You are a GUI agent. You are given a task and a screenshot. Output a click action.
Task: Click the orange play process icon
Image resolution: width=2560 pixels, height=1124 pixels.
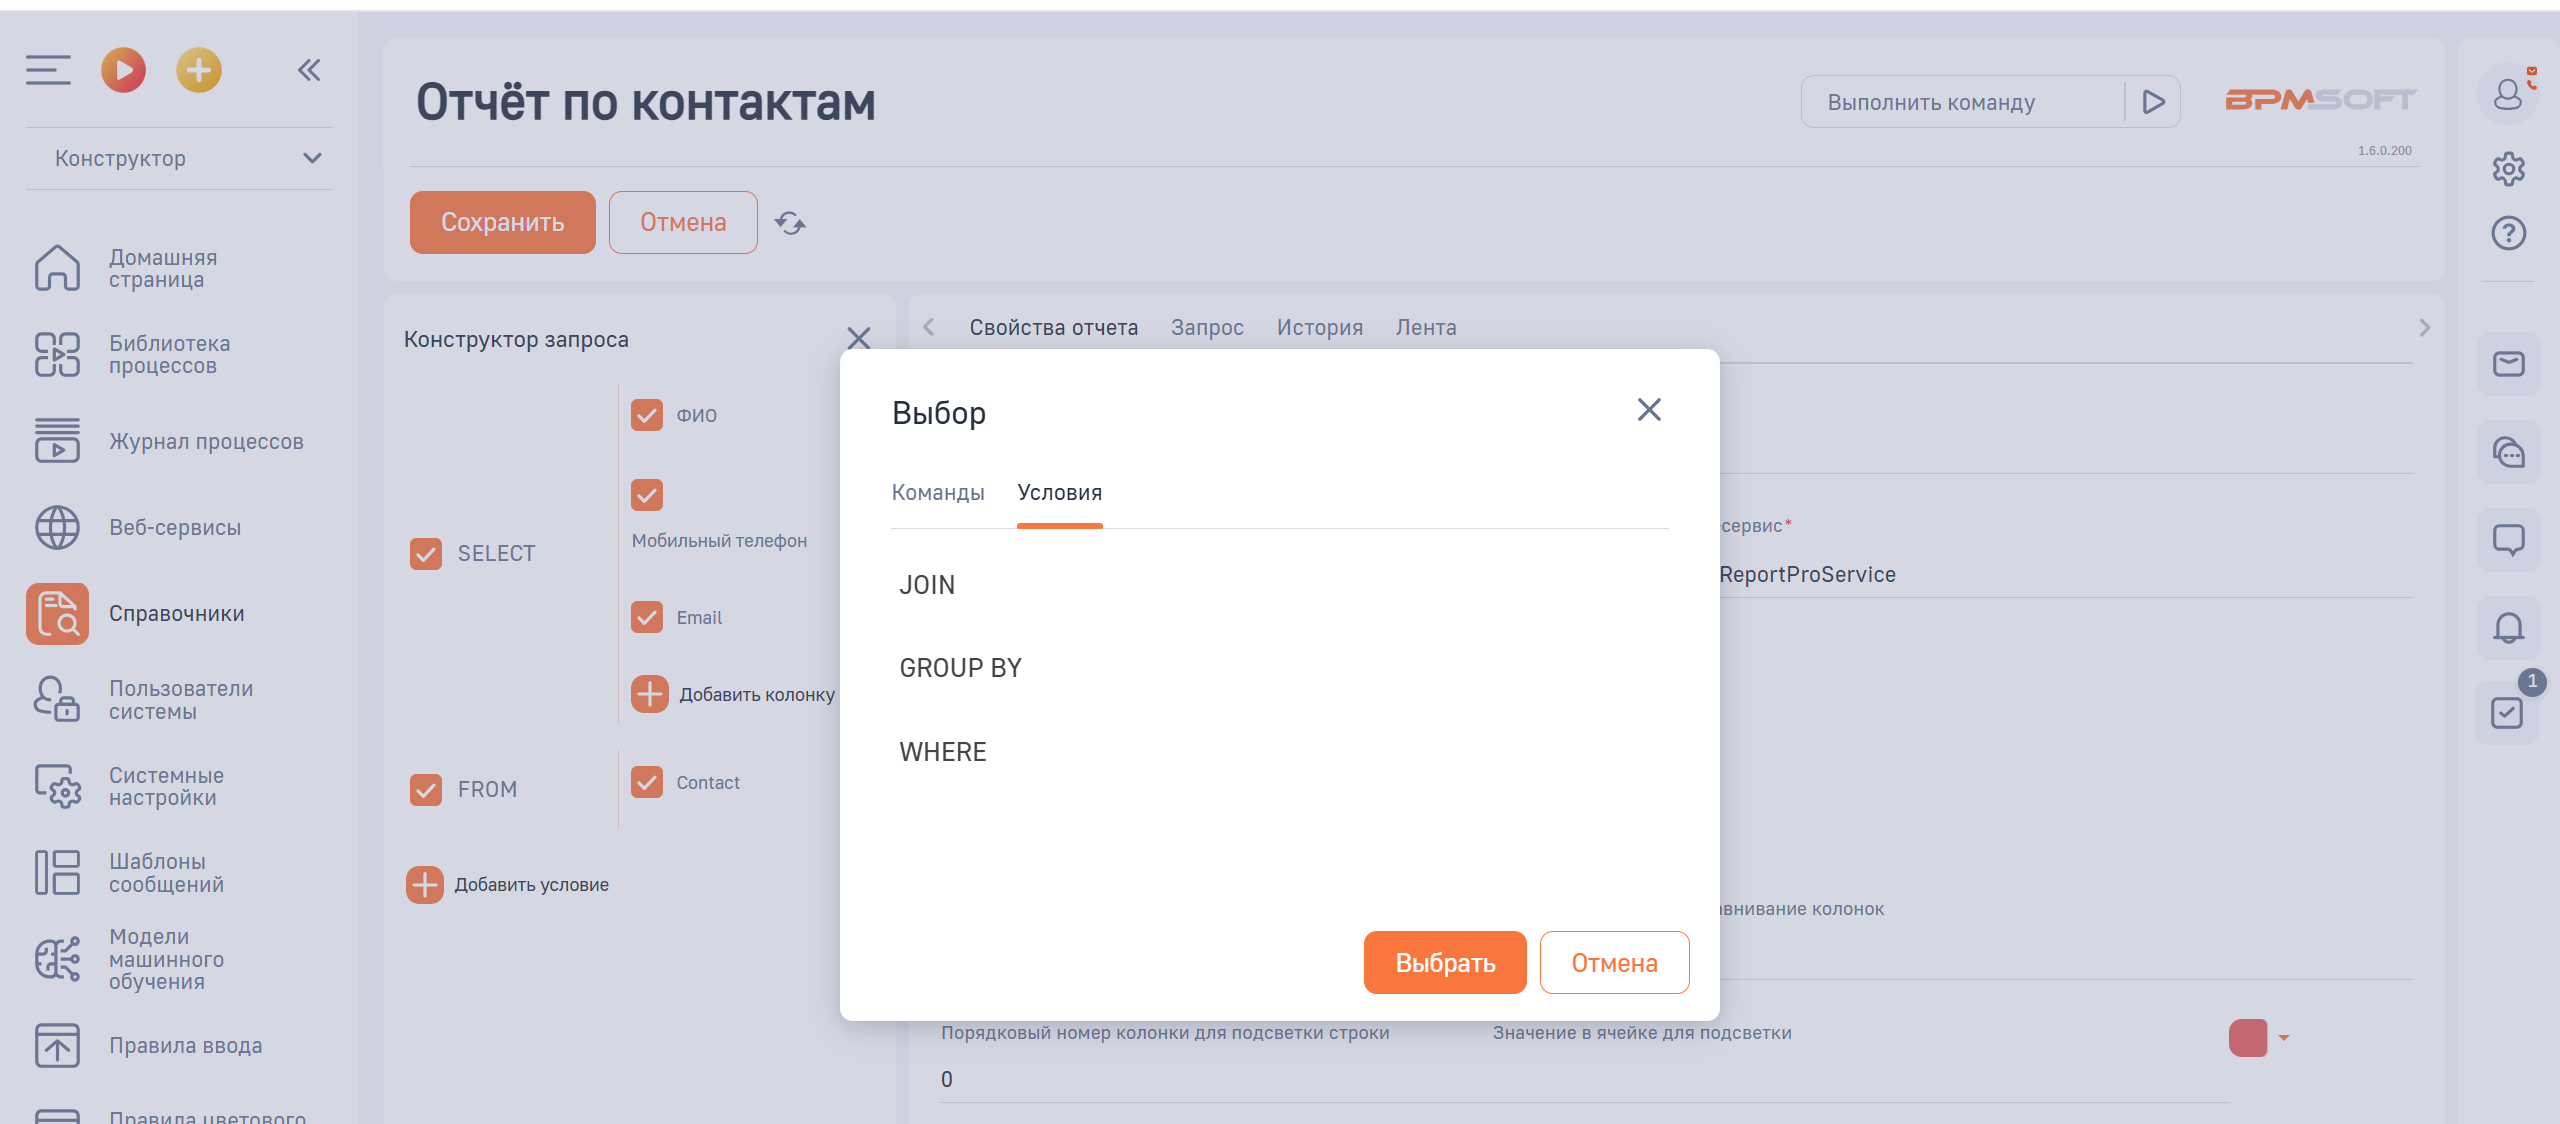tap(123, 70)
